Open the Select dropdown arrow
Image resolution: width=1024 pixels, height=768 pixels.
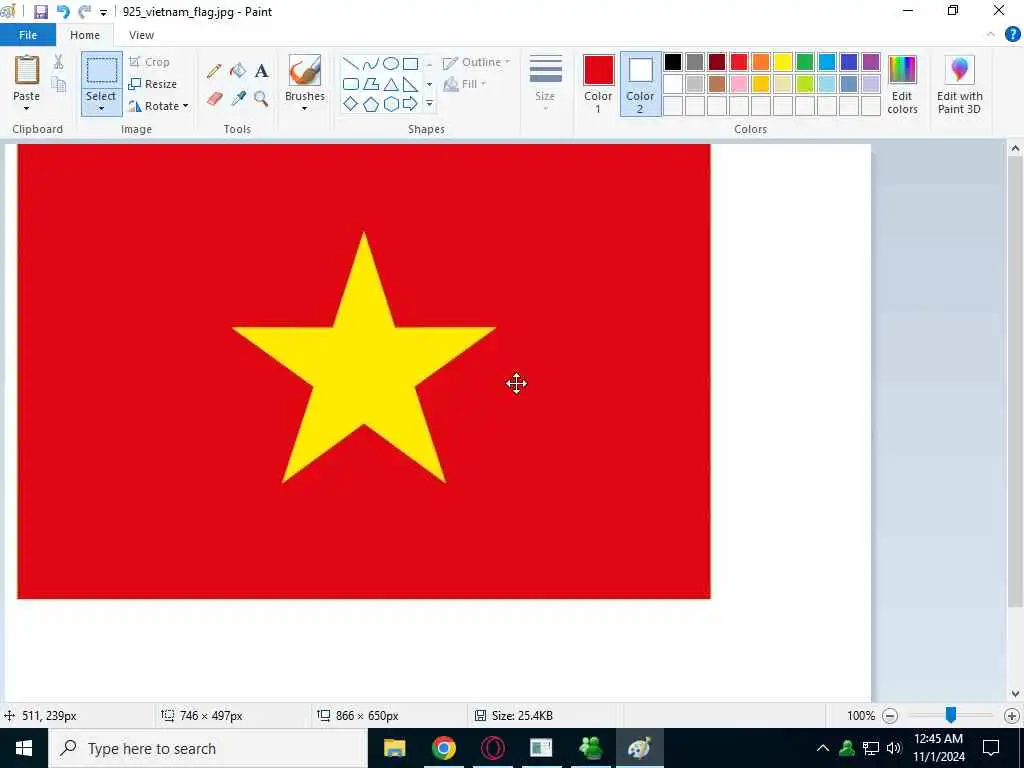(x=101, y=108)
